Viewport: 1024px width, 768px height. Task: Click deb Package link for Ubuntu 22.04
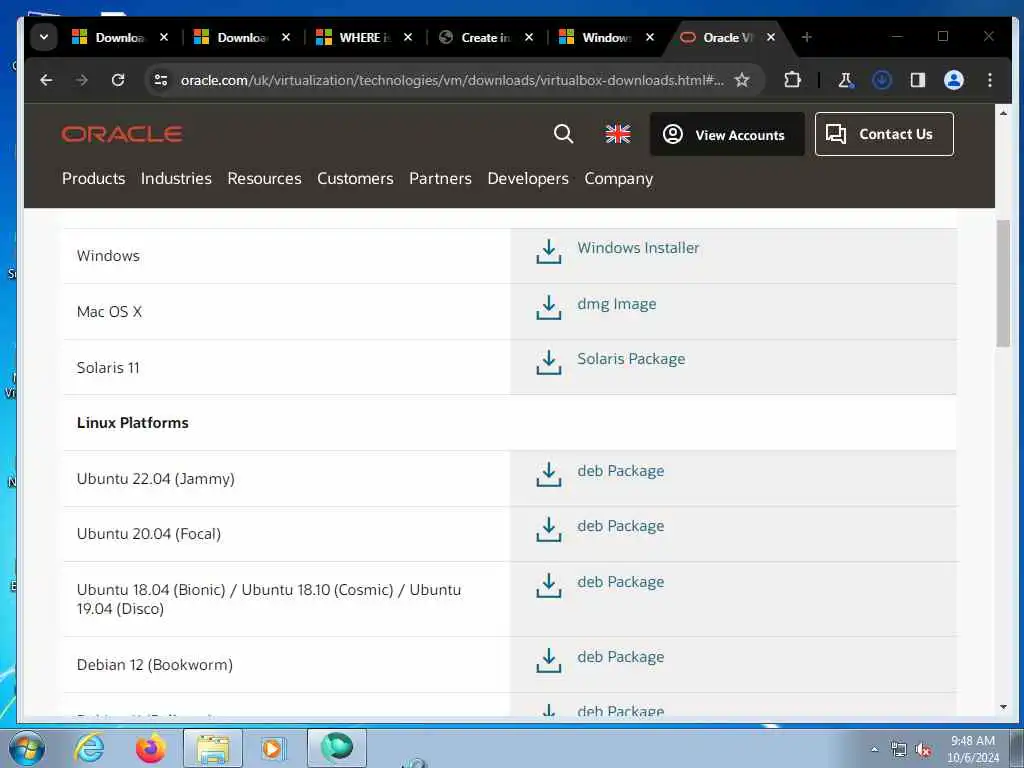pyautogui.click(x=620, y=471)
